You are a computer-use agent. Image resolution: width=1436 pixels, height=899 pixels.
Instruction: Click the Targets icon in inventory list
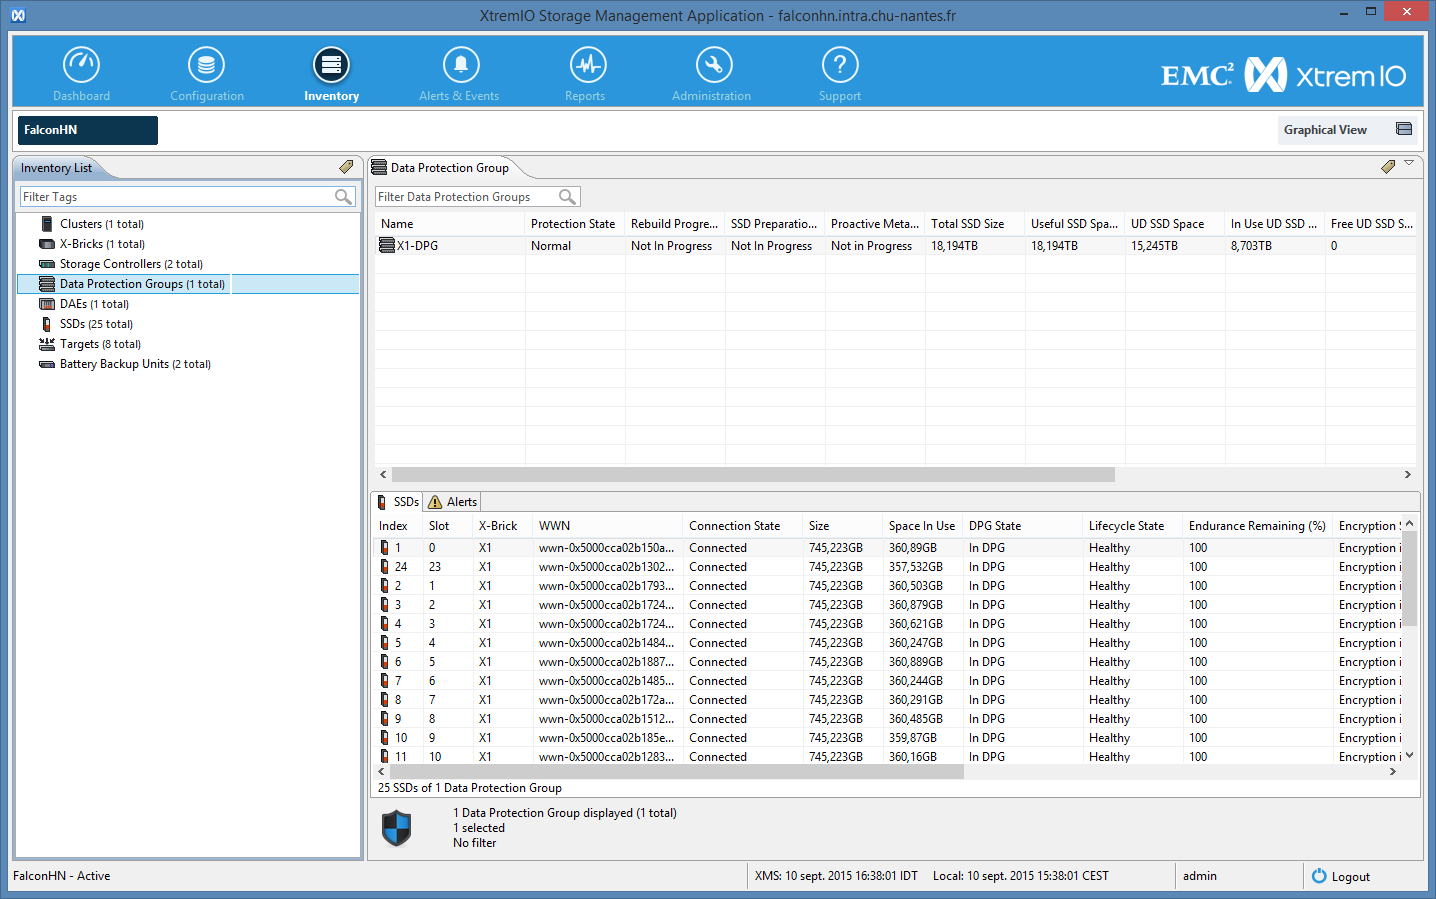[x=47, y=344]
